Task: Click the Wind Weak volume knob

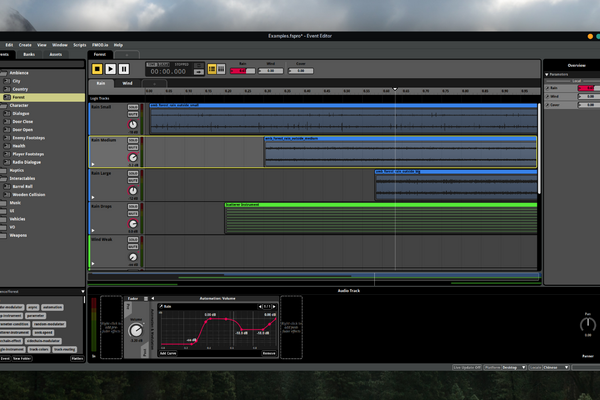Action: (x=133, y=257)
